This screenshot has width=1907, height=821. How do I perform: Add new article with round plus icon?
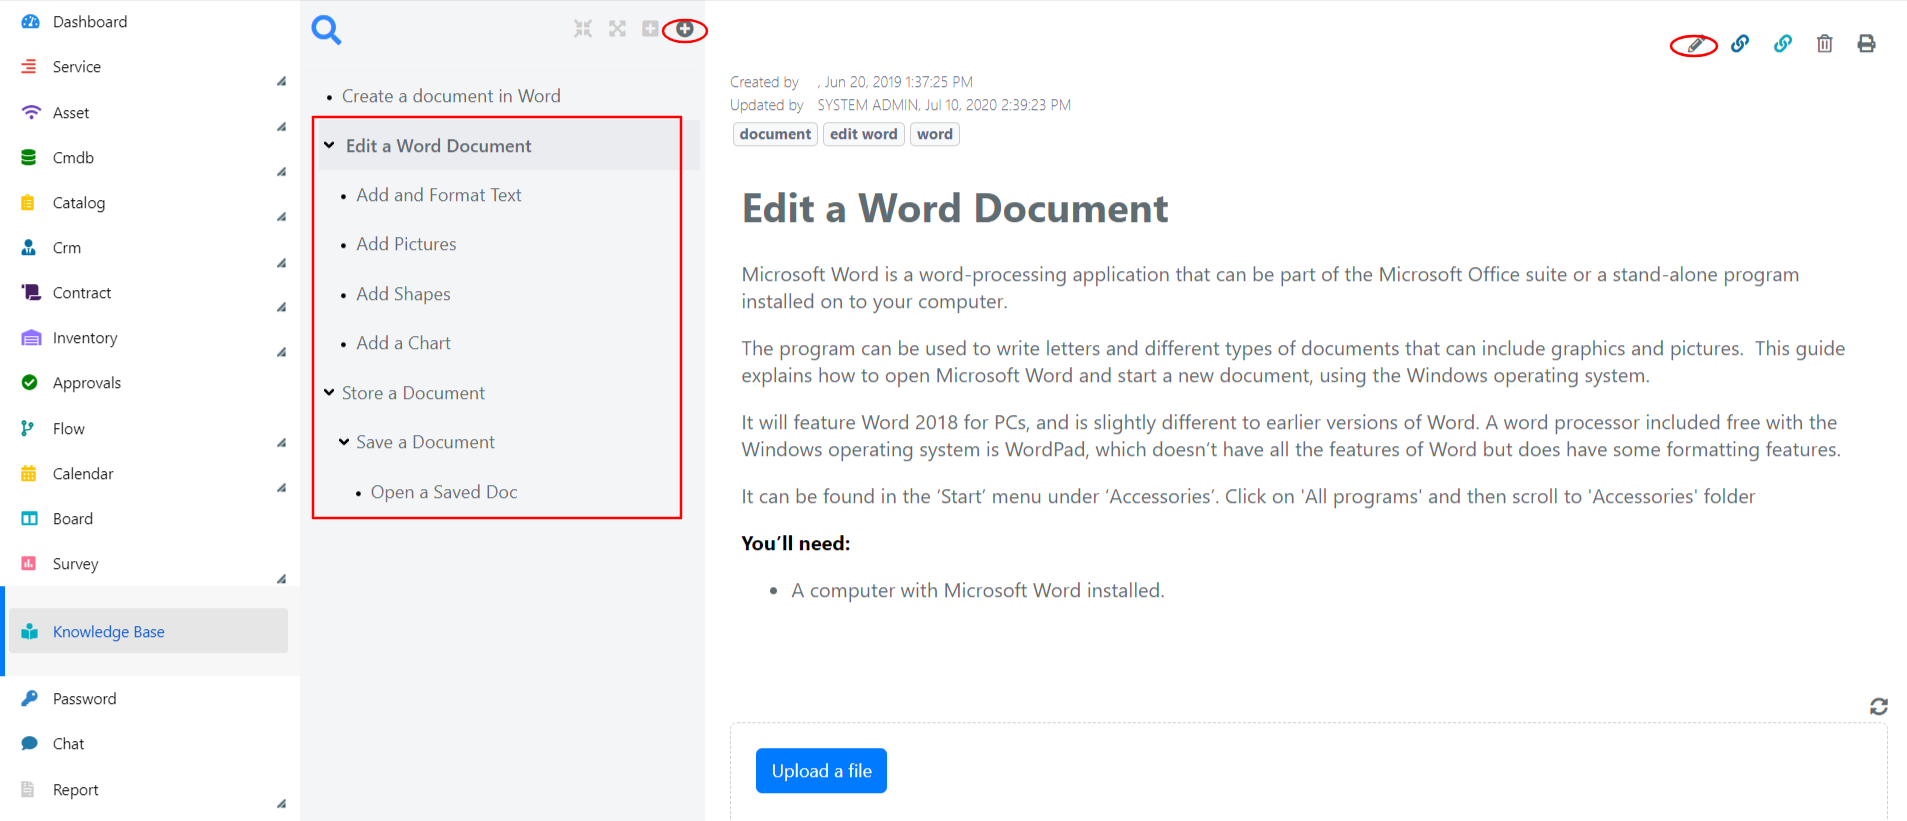[685, 29]
